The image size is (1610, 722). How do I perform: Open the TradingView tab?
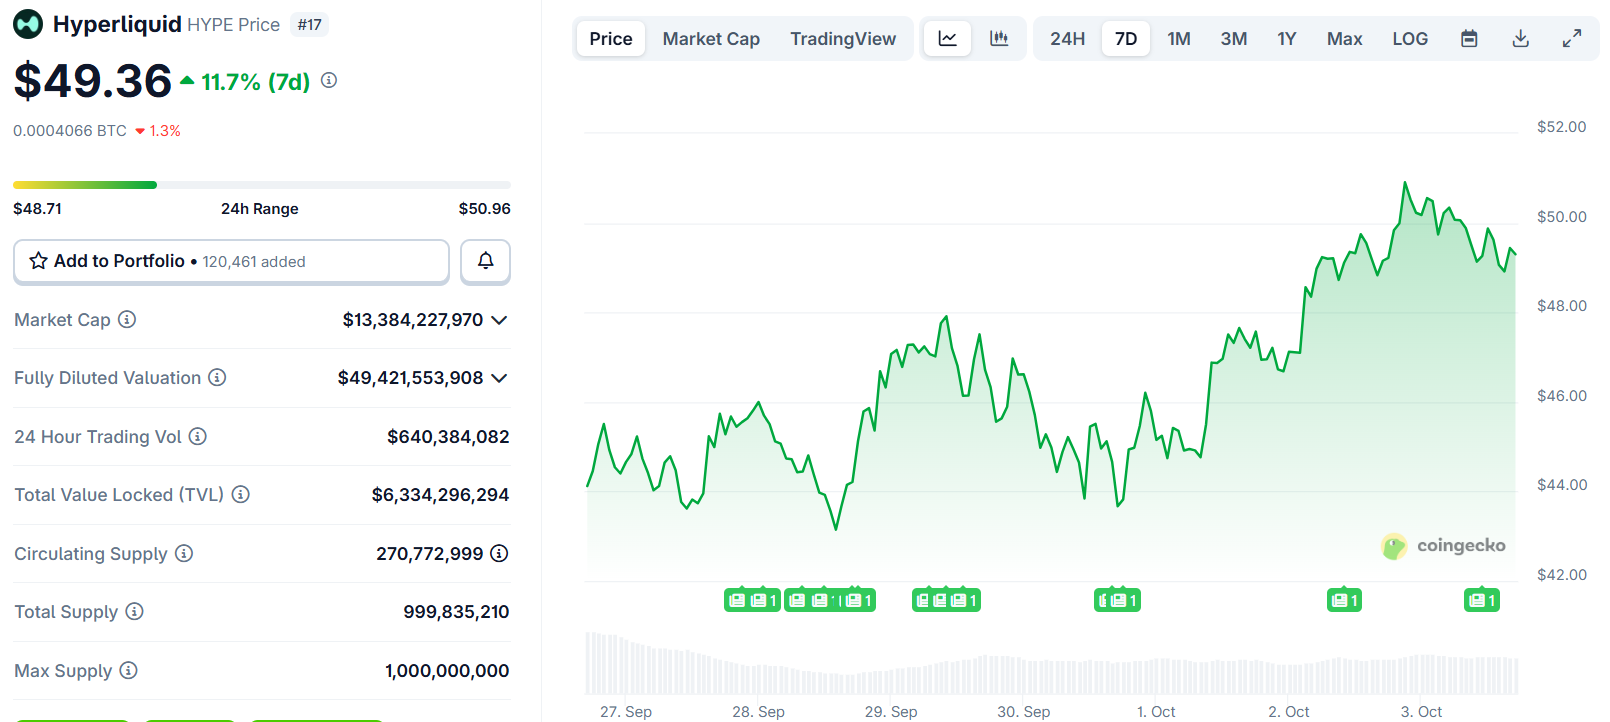pos(843,39)
